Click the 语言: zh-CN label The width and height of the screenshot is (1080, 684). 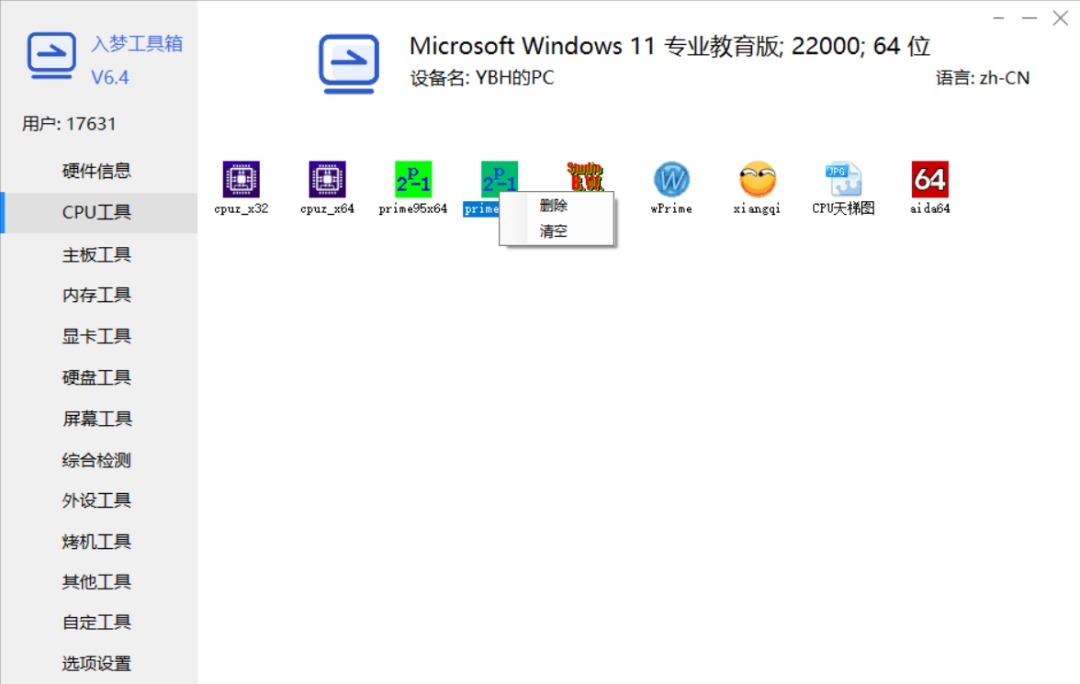point(983,78)
